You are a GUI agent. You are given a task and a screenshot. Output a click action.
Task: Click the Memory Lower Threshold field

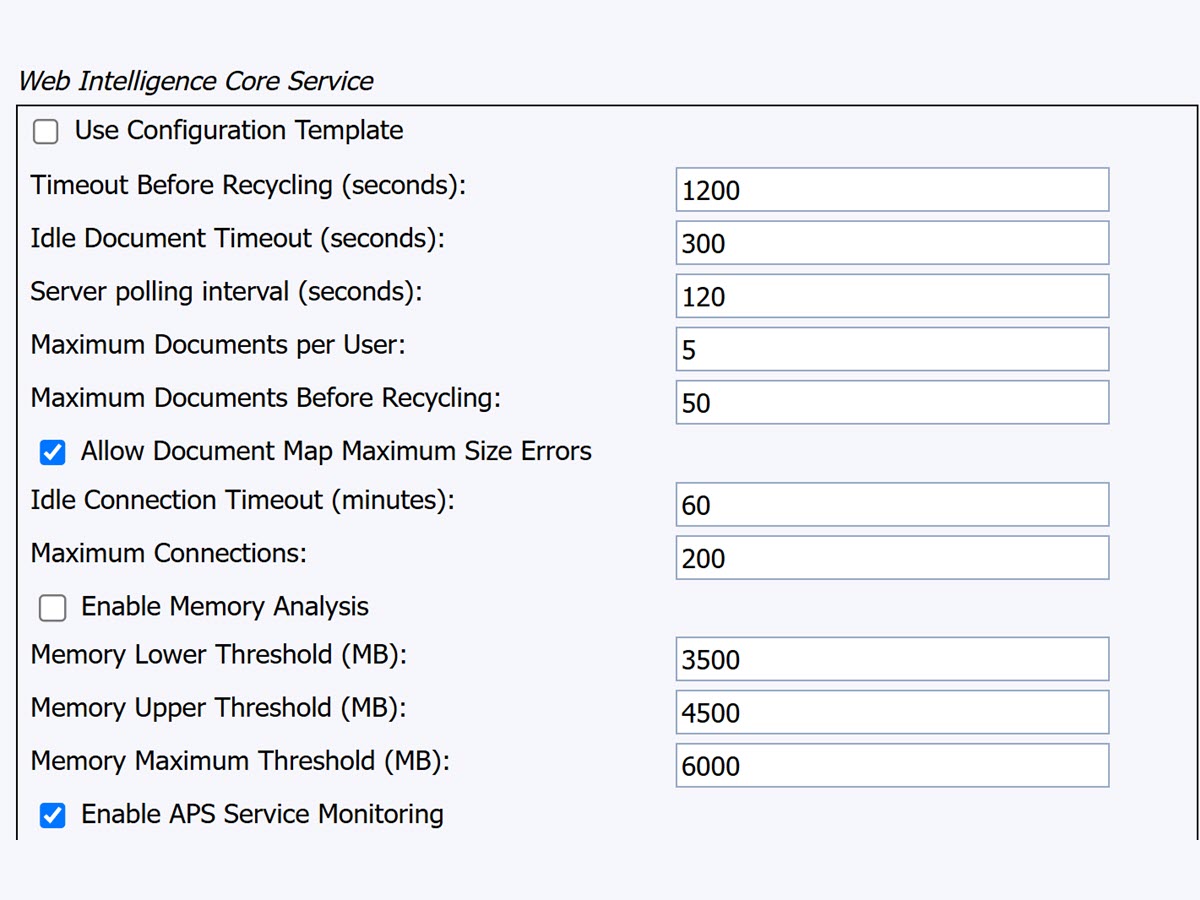pyautogui.click(x=892, y=659)
